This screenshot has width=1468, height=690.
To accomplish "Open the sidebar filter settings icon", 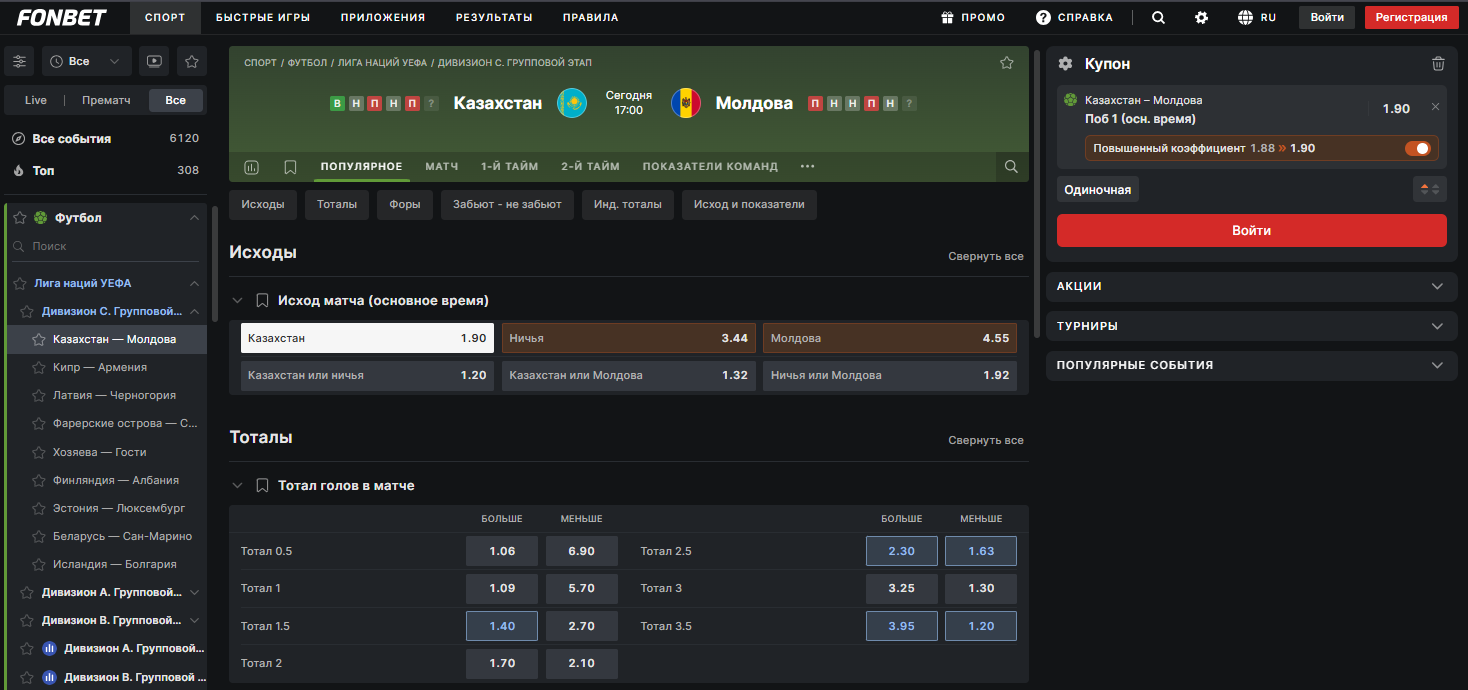I will 19,62.
